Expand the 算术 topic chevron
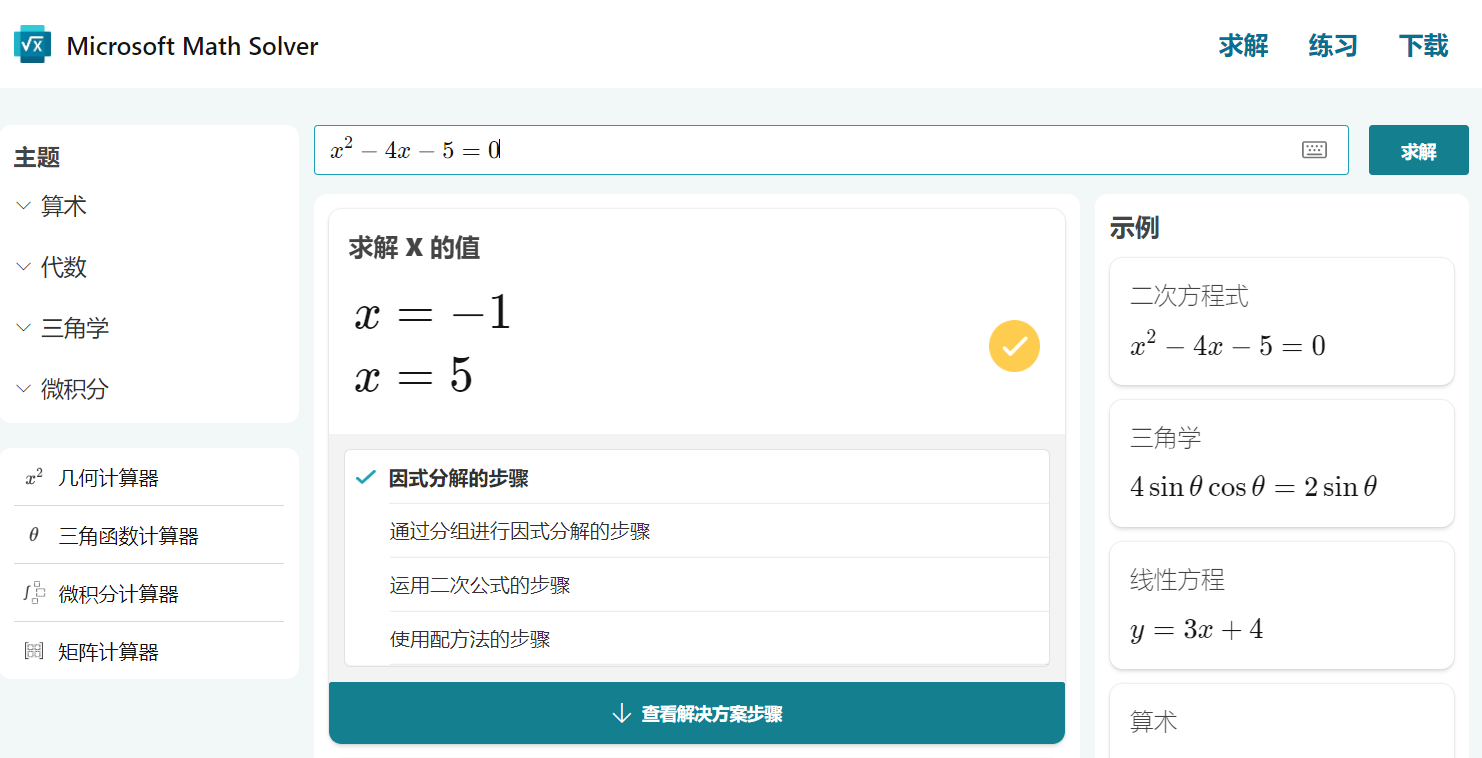The height and width of the screenshot is (758, 1482). pos(24,206)
